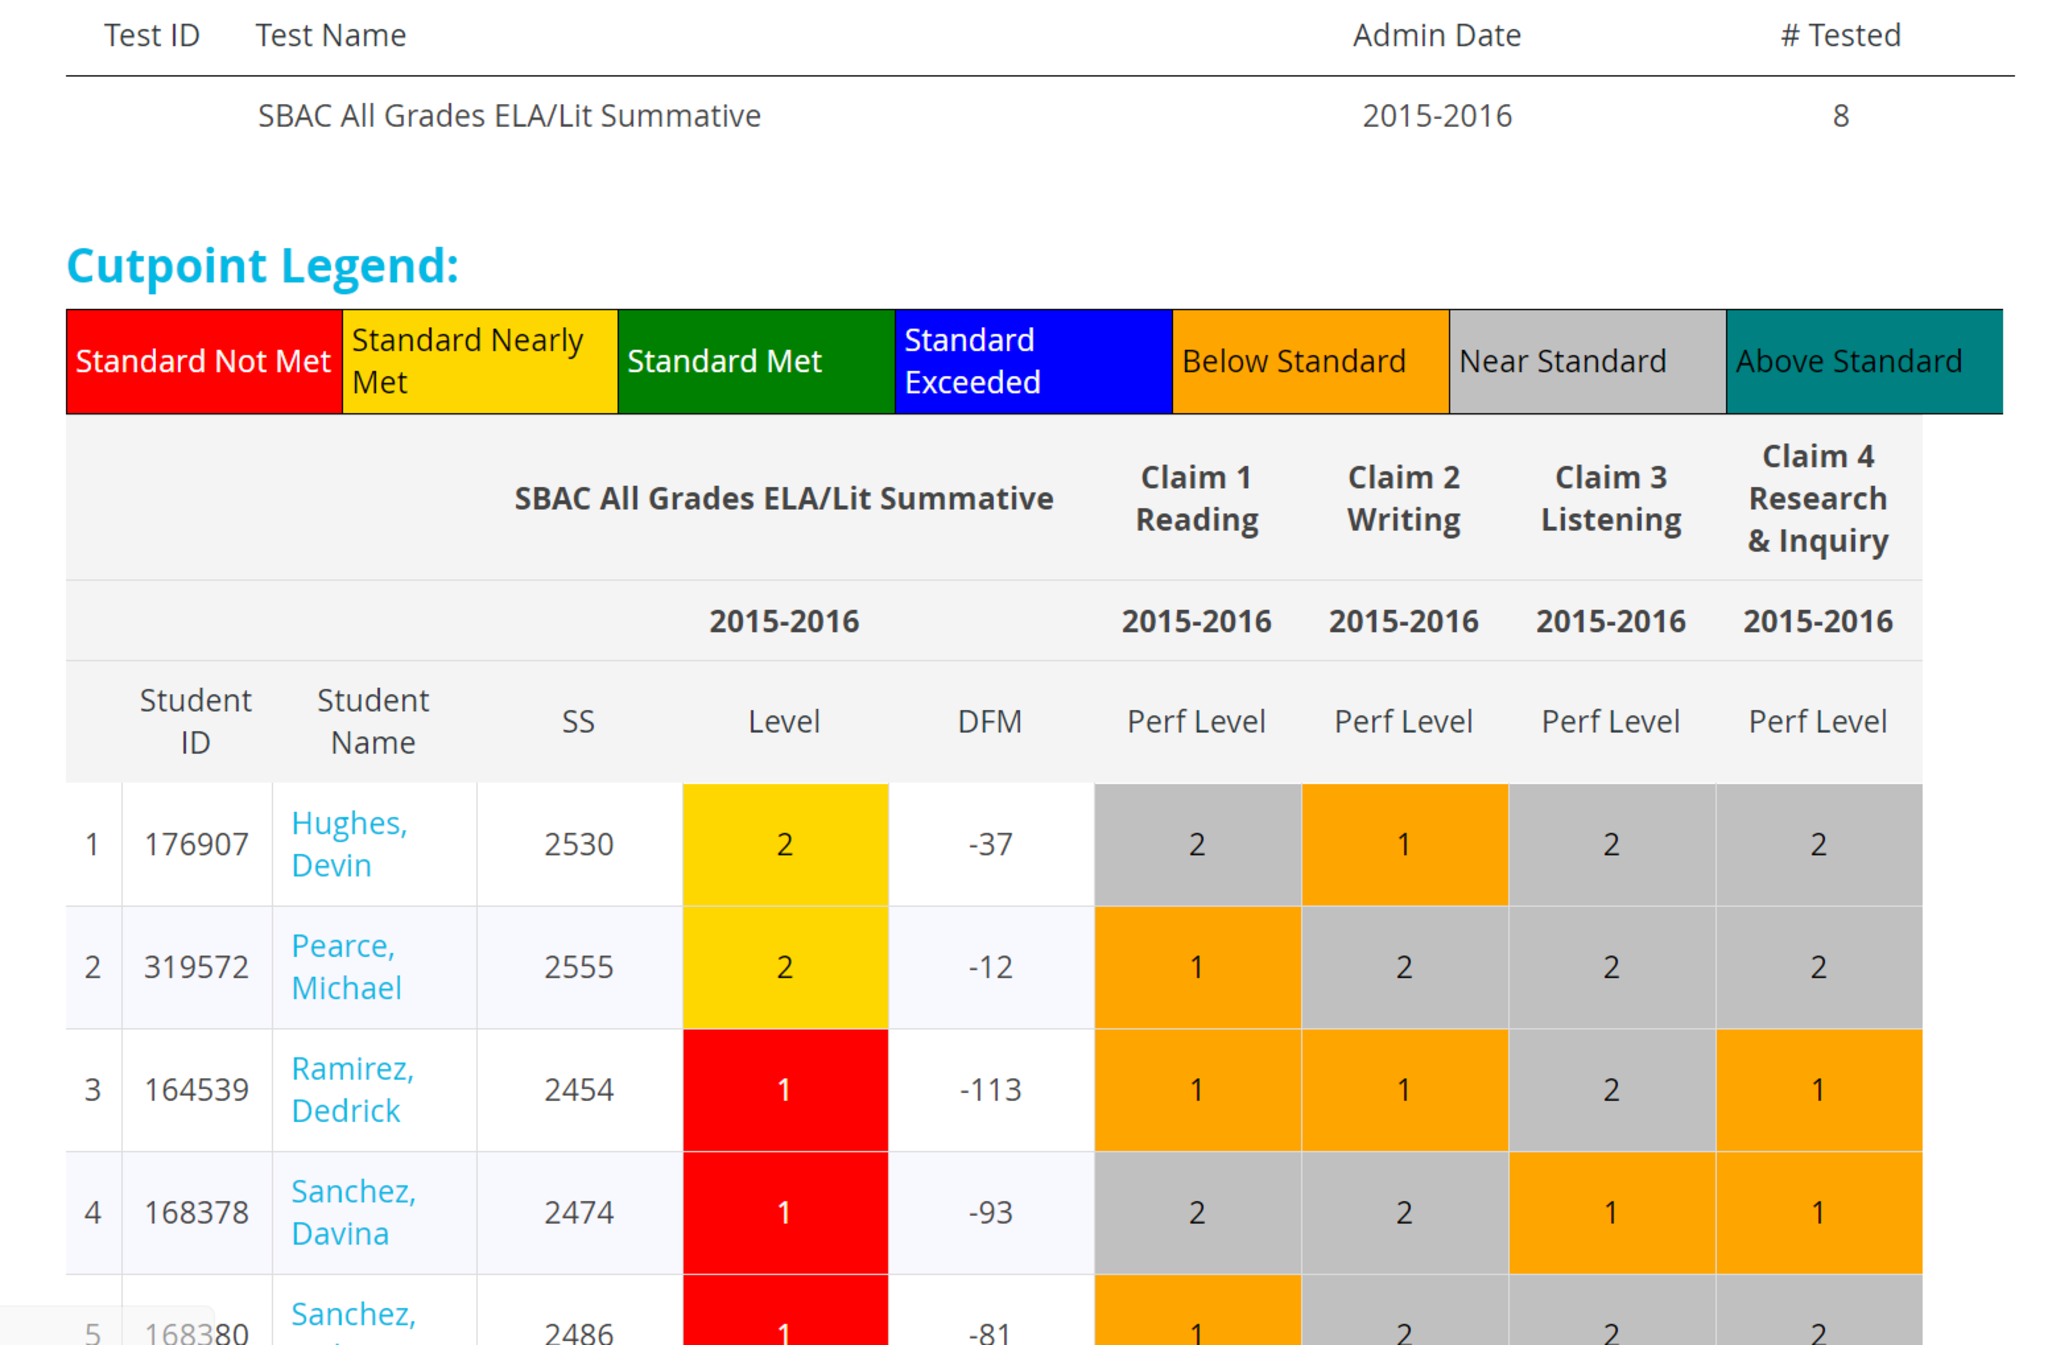Click the Near Standard gray swatch
The image size is (2048, 1345).
(x=1586, y=361)
